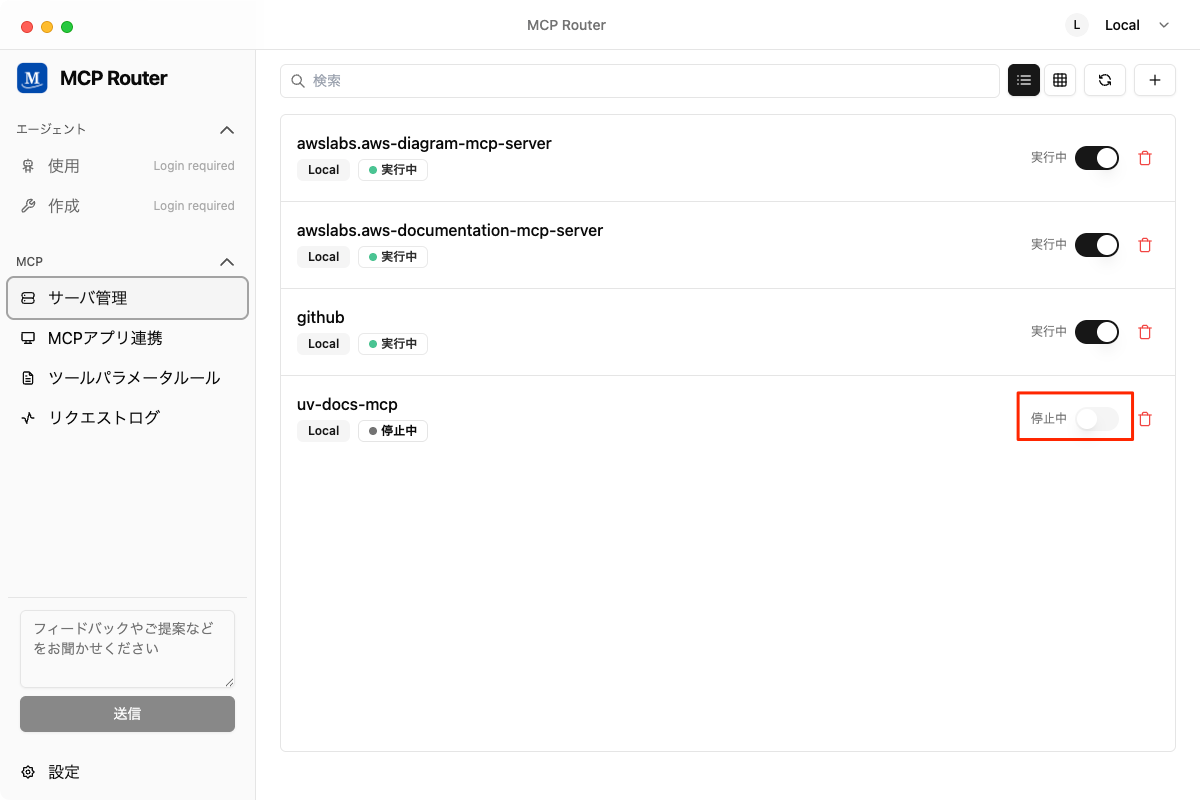Open サーバ管理 menu item
Viewport: 1200px width, 800px height.
tap(127, 298)
